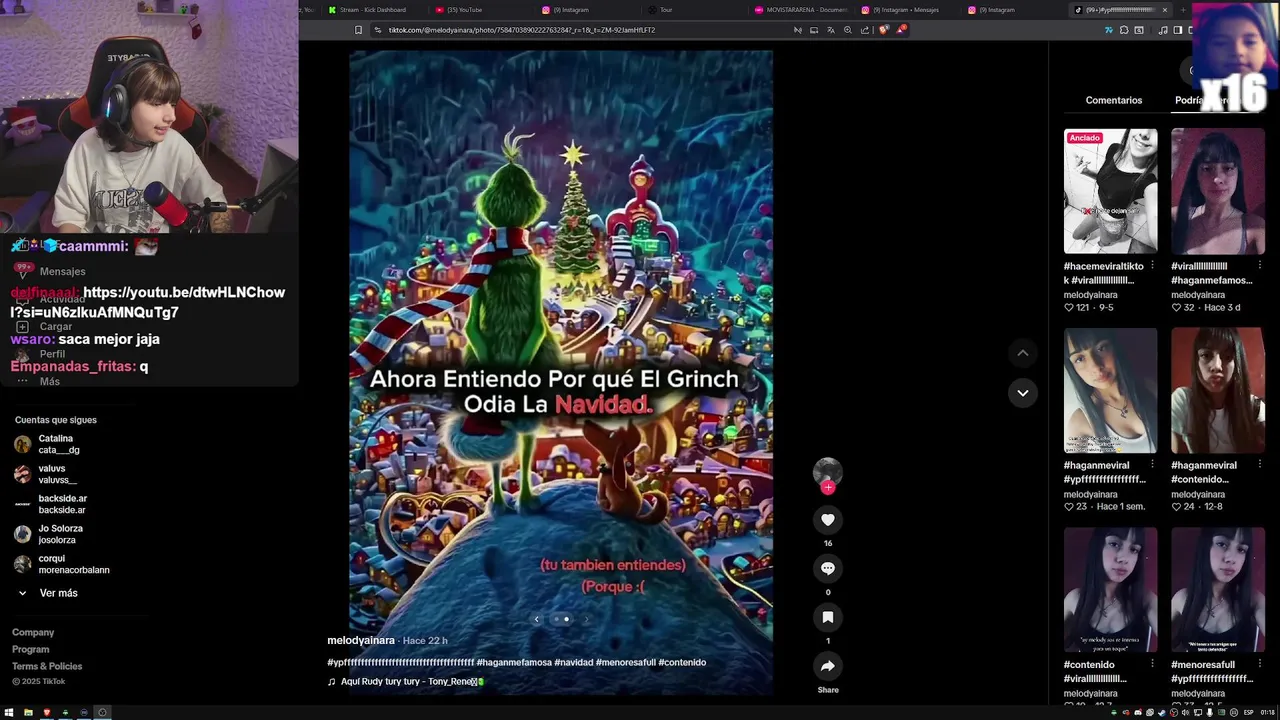Click the taskbar clock showing 01:18
The image size is (1280, 720).
pos(1268,712)
